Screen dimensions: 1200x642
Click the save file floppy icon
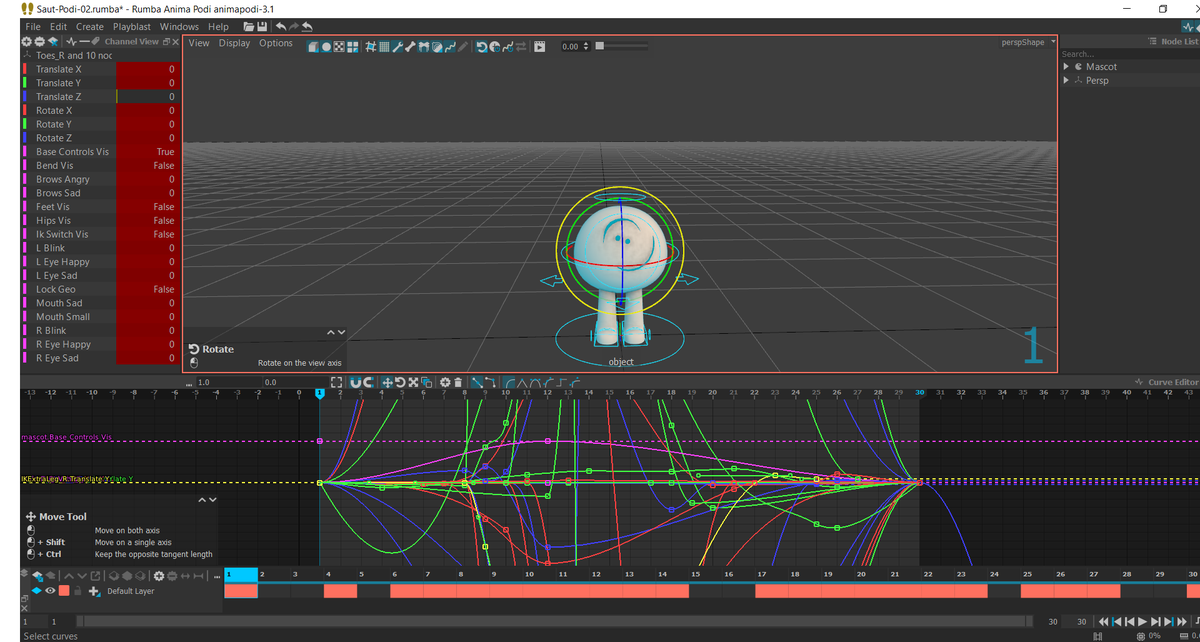[x=262, y=27]
